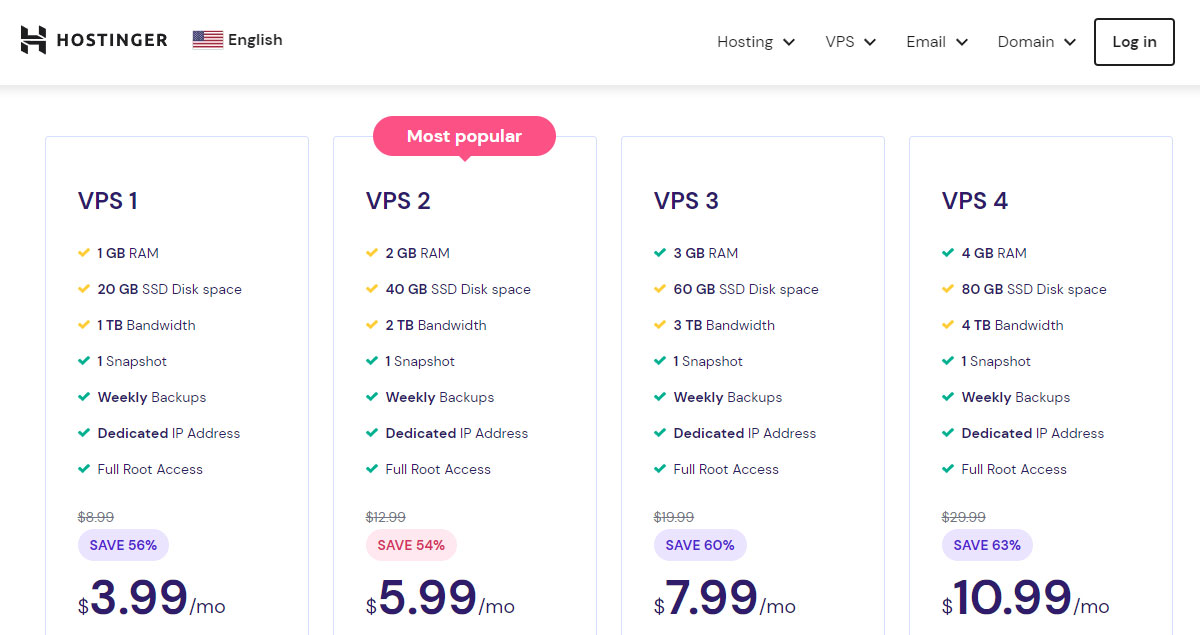
Task: Click the $5.99/mo price
Action: [440, 598]
